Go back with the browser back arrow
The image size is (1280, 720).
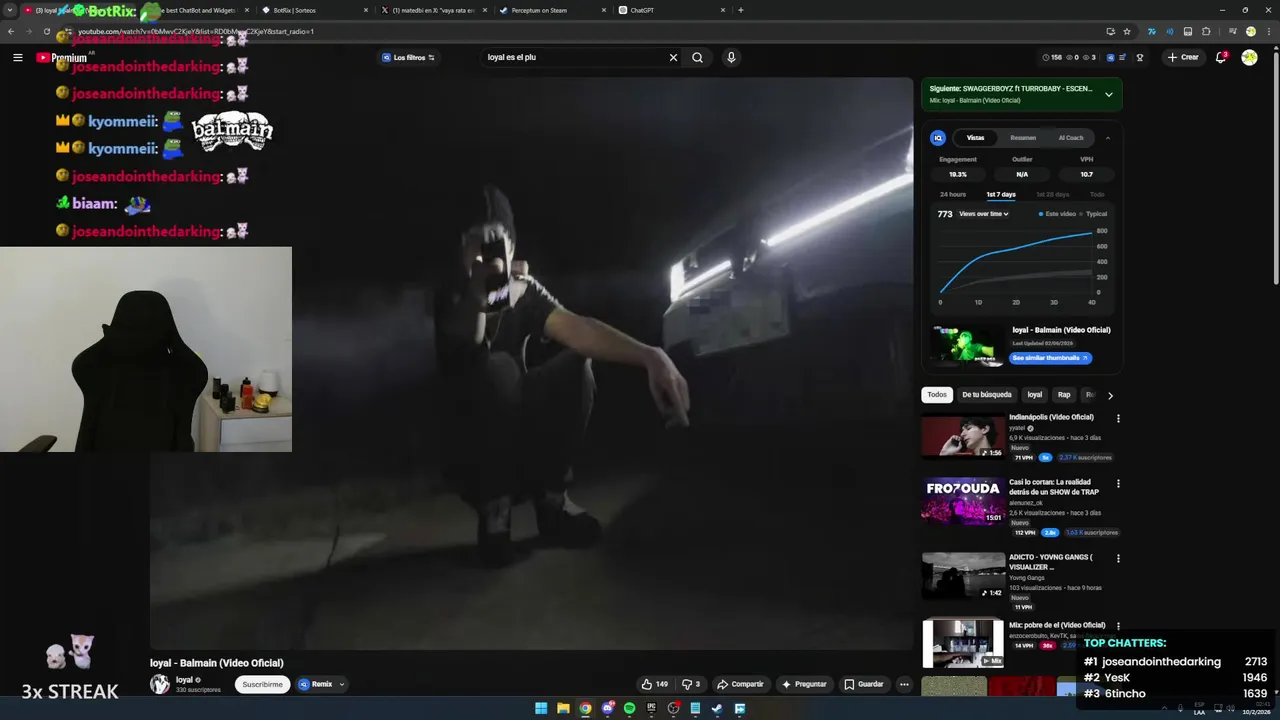(11, 31)
